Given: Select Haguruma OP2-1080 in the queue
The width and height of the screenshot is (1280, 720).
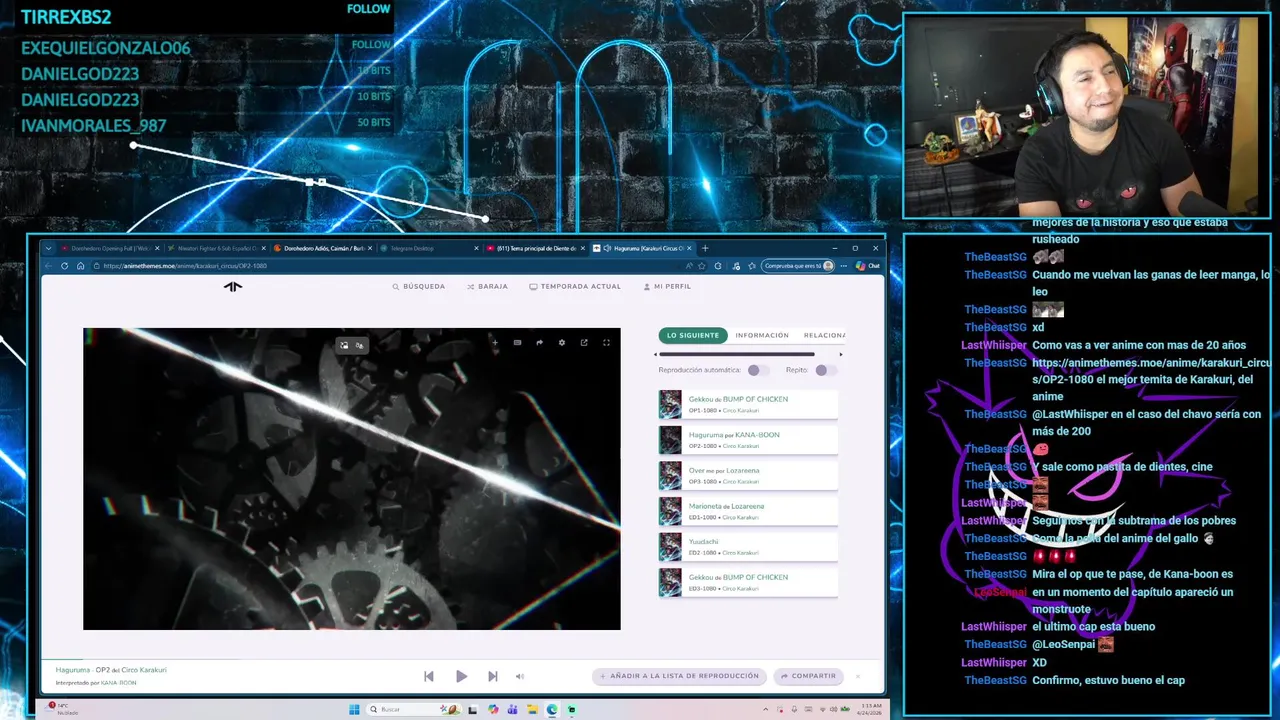Looking at the screenshot, I should pyautogui.click(x=748, y=440).
